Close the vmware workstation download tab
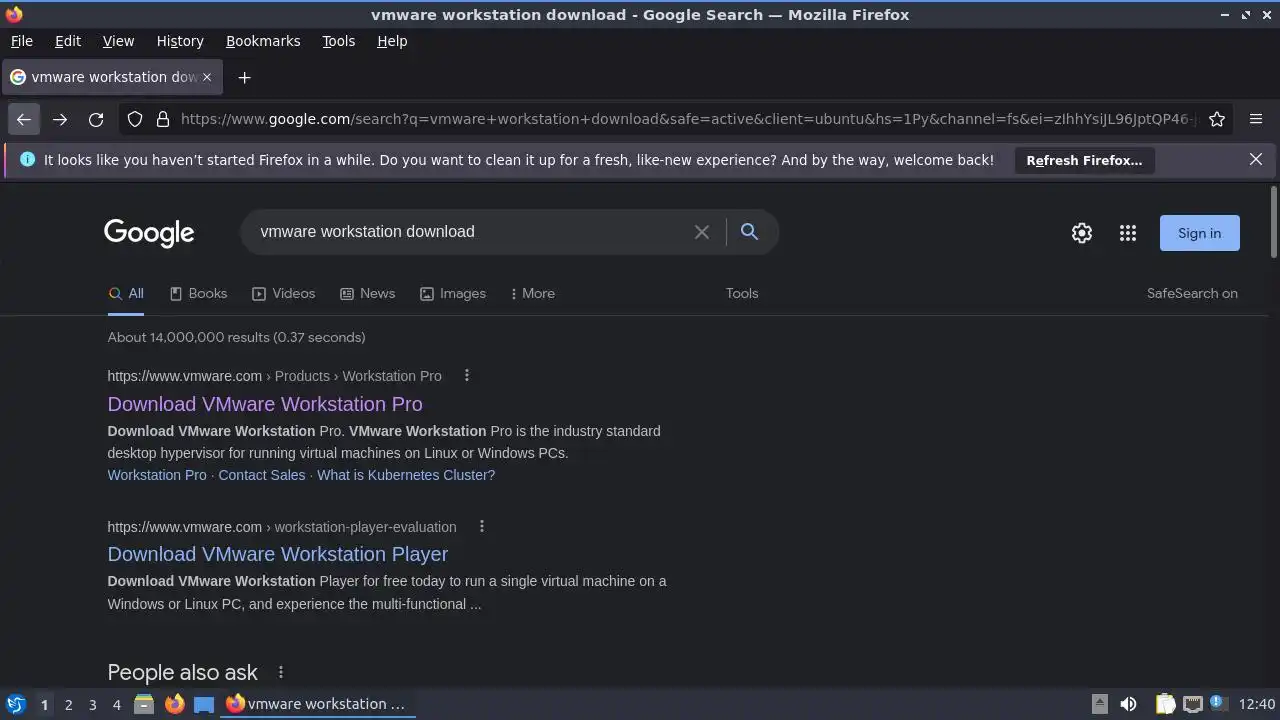The width and height of the screenshot is (1280, 720). [207, 77]
